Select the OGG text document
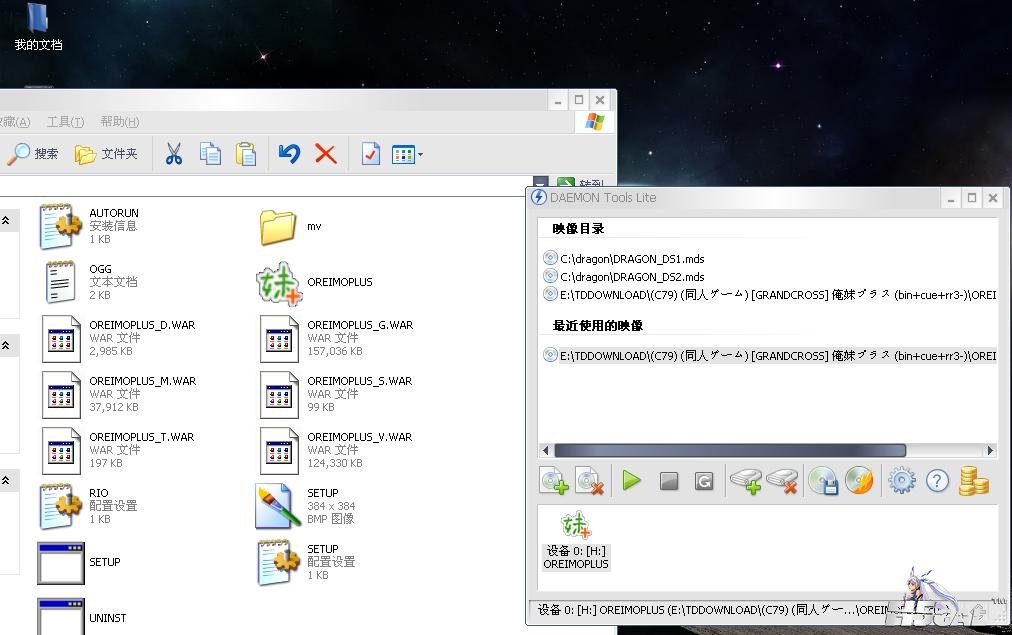The width and height of the screenshot is (1012, 635). [x=90, y=282]
